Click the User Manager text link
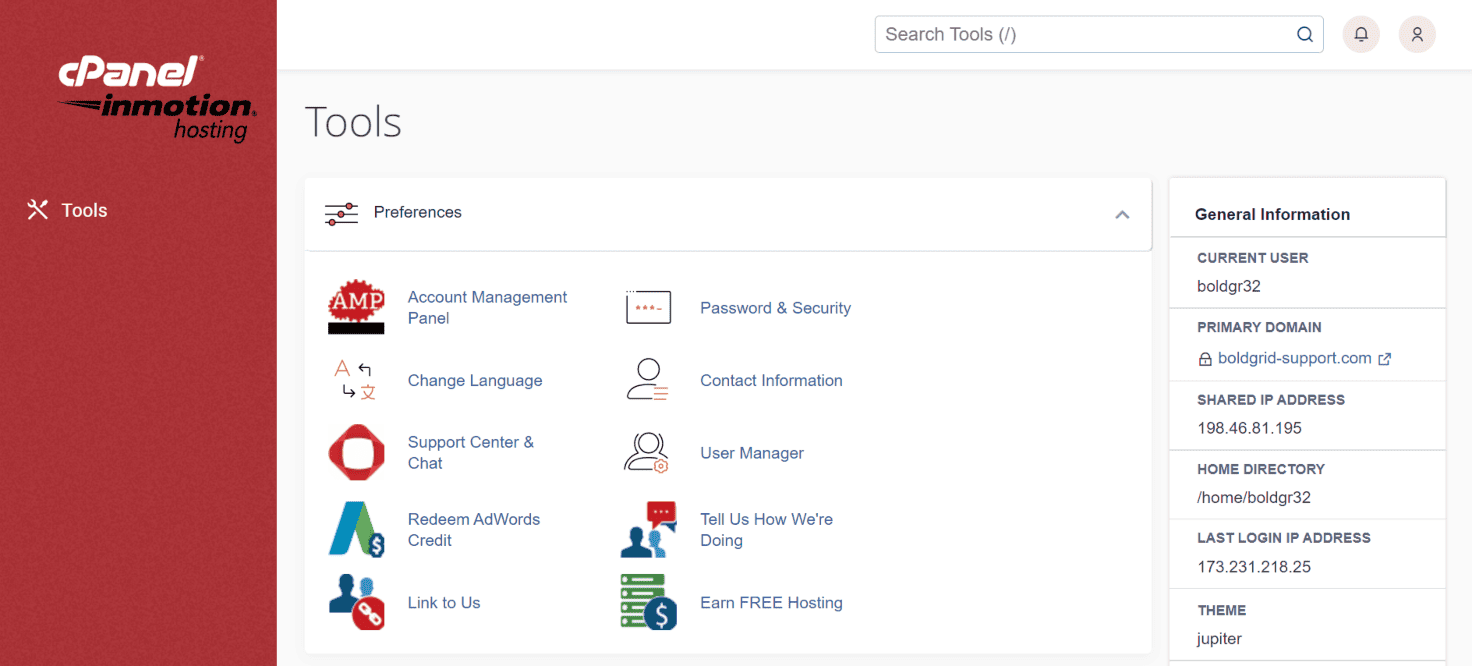This screenshot has height=666, width=1472. (x=752, y=452)
